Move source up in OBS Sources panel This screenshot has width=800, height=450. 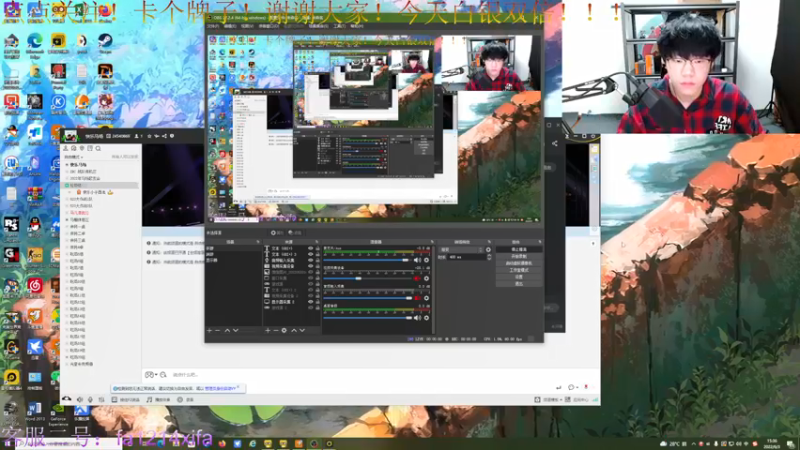coord(293,331)
